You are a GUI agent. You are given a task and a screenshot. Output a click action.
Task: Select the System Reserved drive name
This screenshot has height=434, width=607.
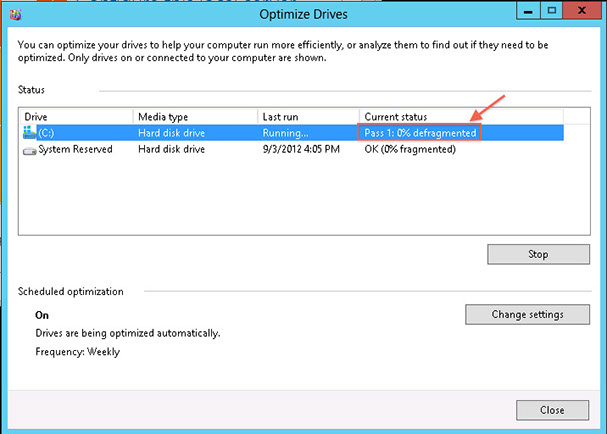coord(75,149)
